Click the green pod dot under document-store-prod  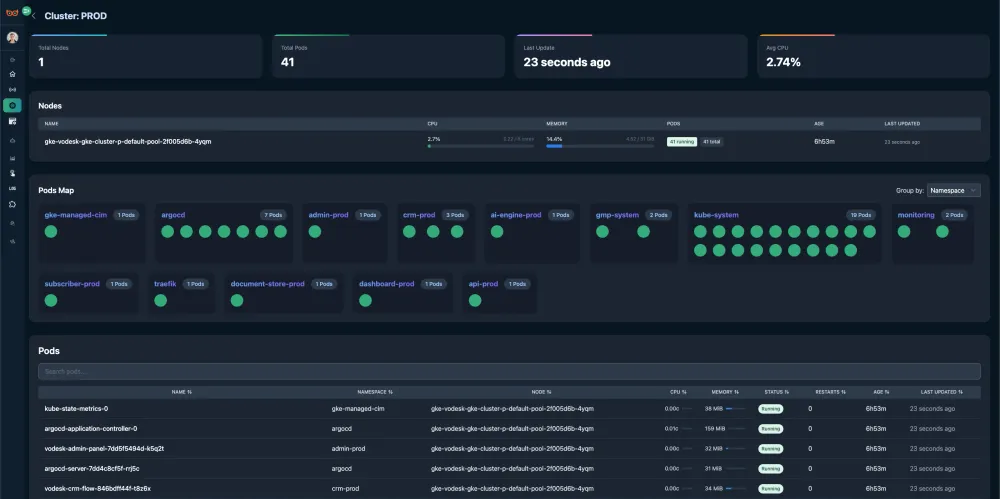(237, 301)
